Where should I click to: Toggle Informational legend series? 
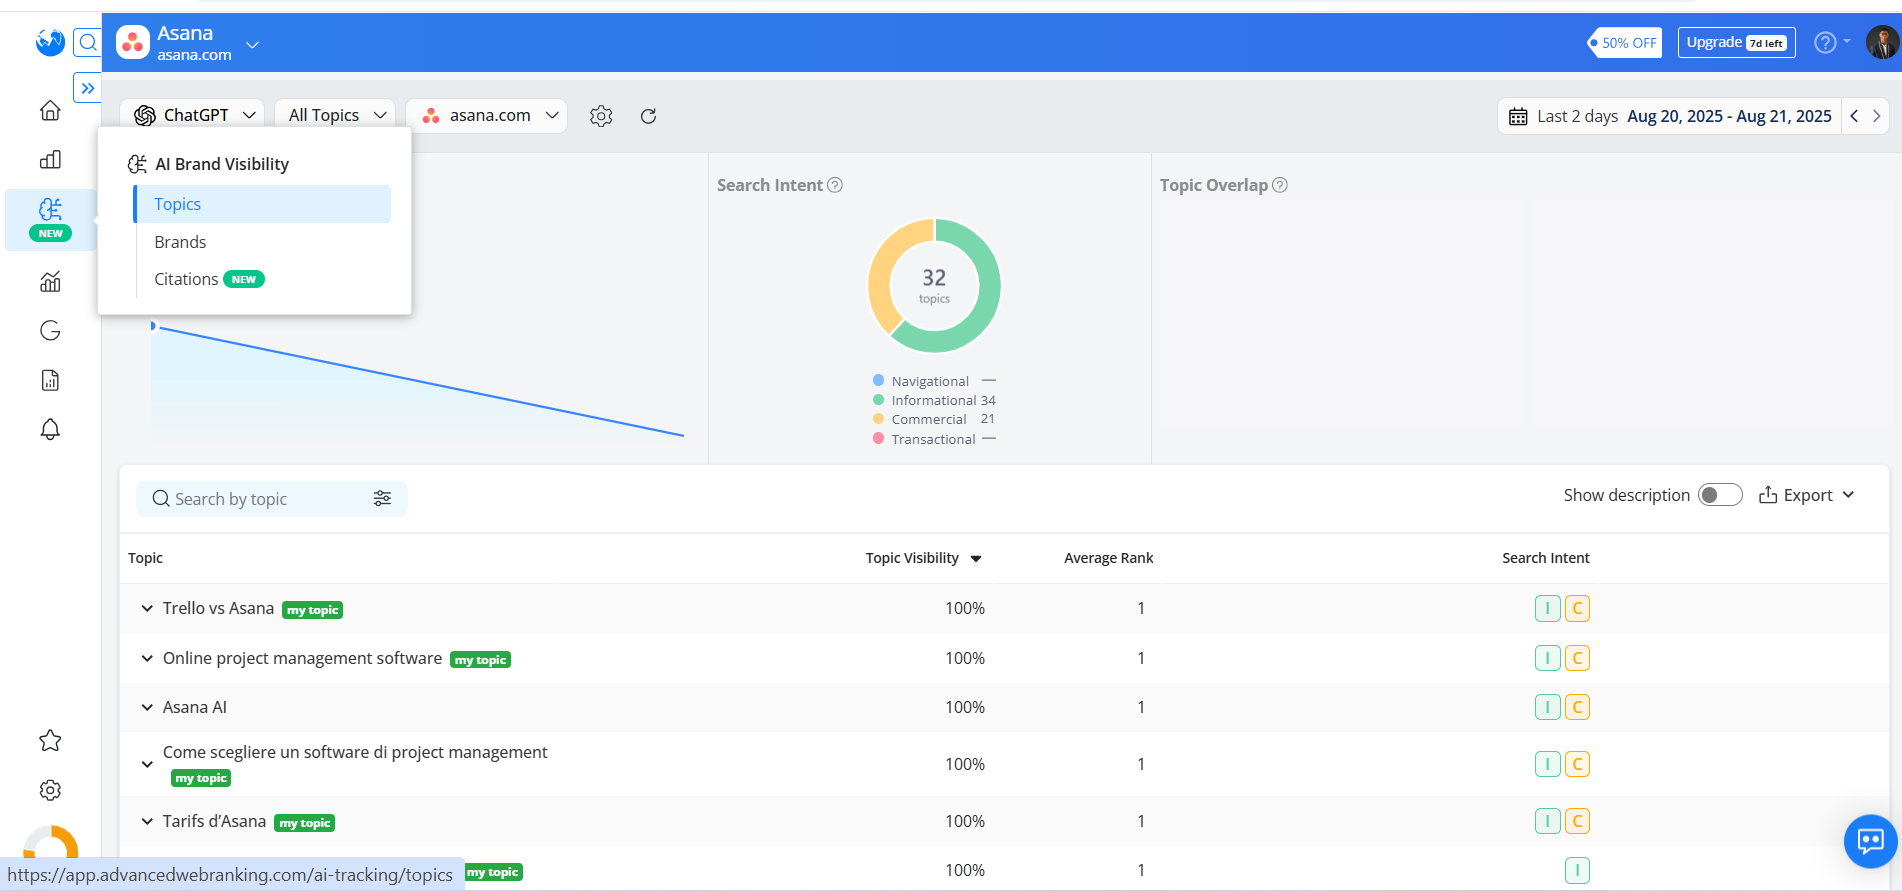934,400
